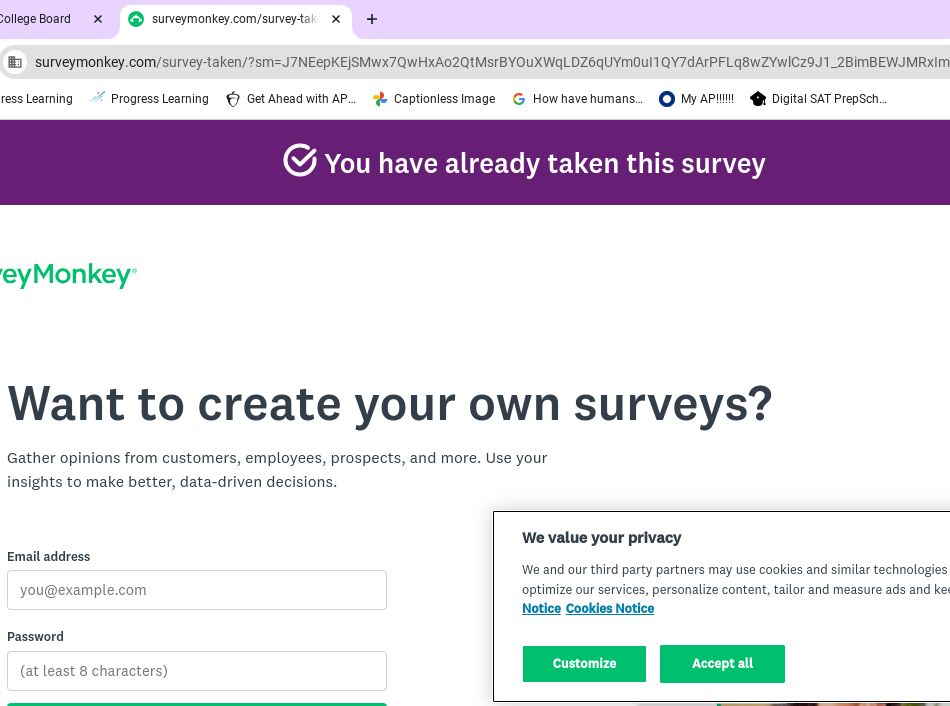Switch to the College Board tab

(40, 19)
